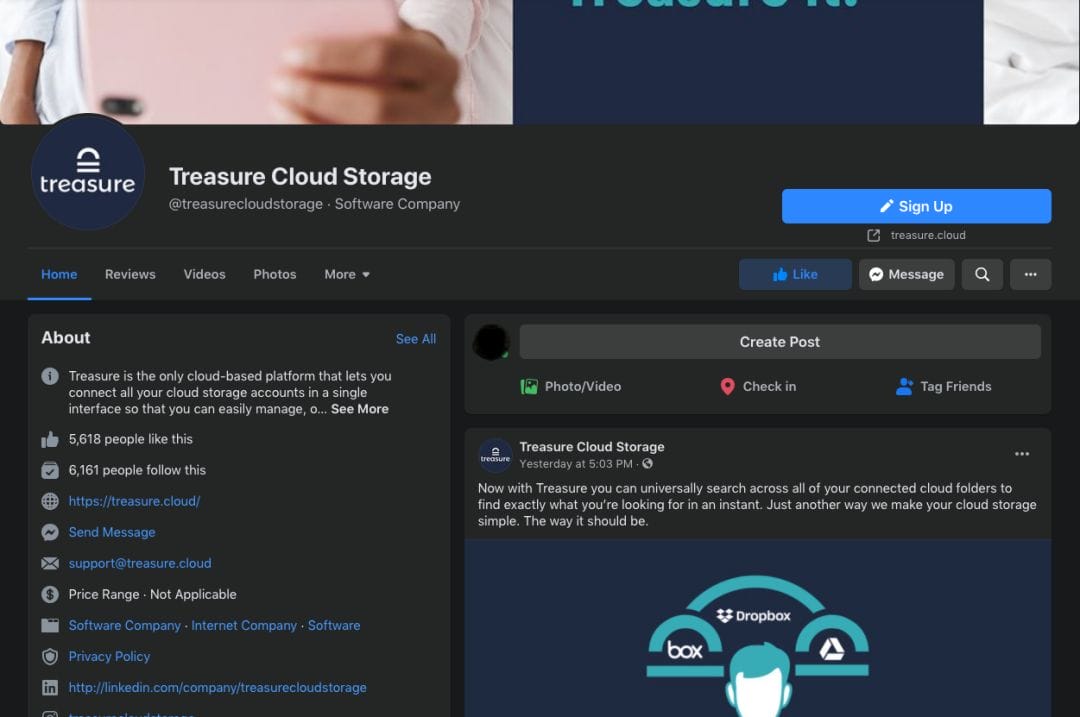1080x717 pixels.
Task: Click the folder category icon
Action: click(x=50, y=625)
